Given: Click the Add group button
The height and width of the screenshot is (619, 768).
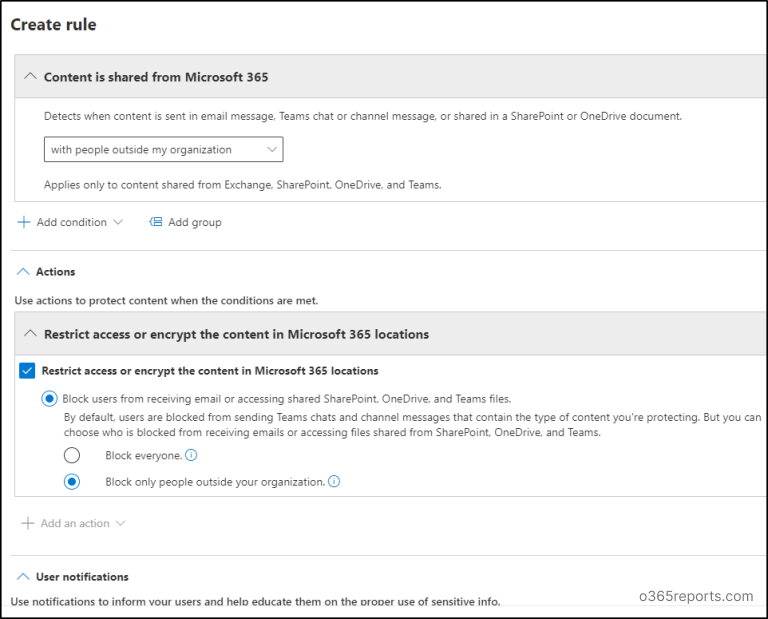Looking at the screenshot, I should [x=186, y=222].
